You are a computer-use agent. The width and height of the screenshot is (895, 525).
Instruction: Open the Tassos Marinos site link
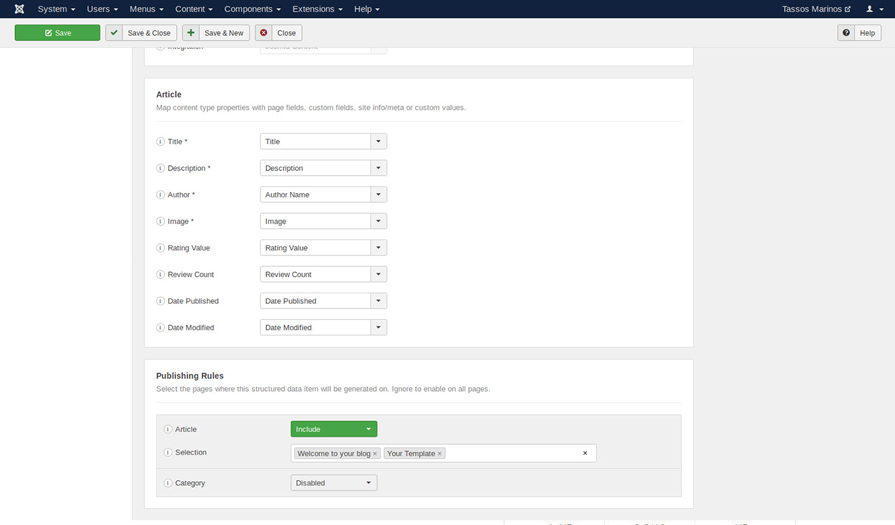pyautogui.click(x=816, y=9)
